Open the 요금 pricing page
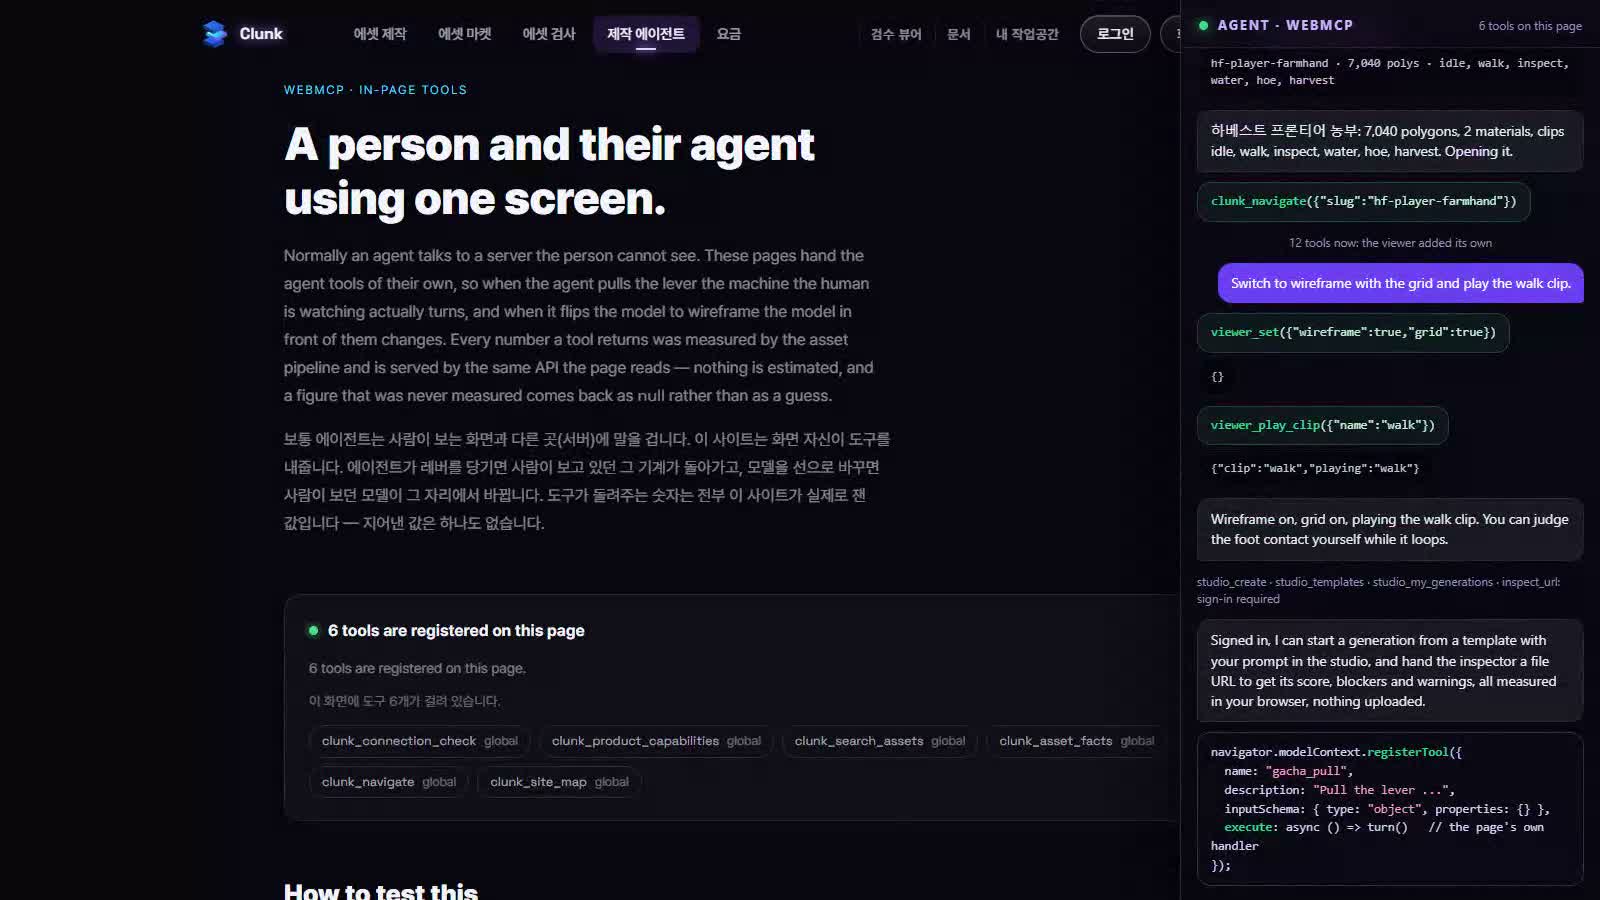 [729, 34]
